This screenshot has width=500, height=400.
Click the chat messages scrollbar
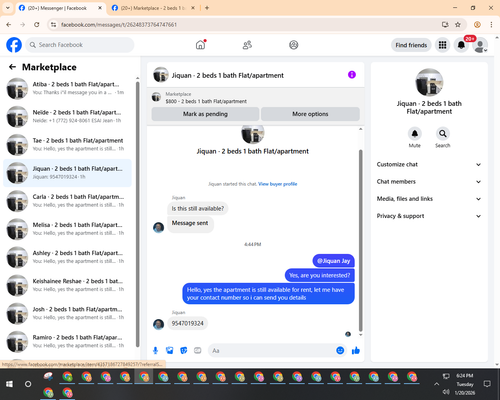coord(360,240)
